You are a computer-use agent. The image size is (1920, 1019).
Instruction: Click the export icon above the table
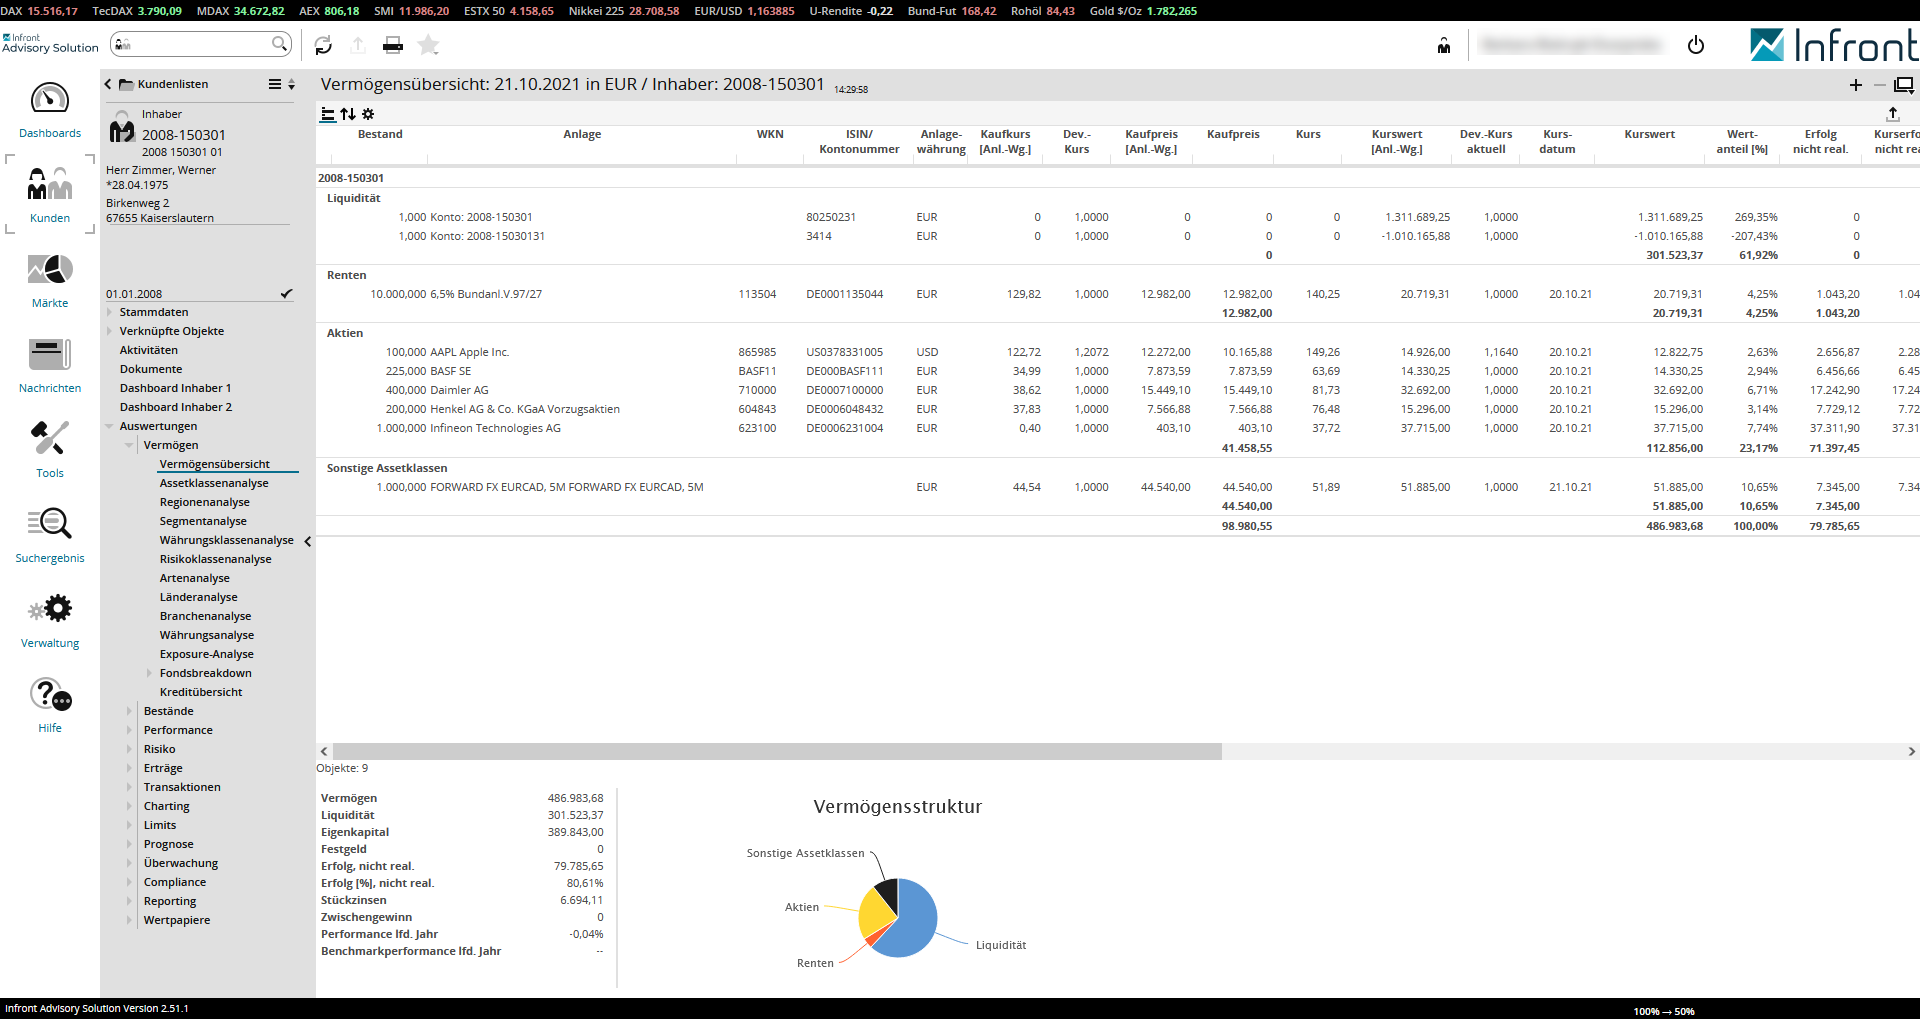1892,114
